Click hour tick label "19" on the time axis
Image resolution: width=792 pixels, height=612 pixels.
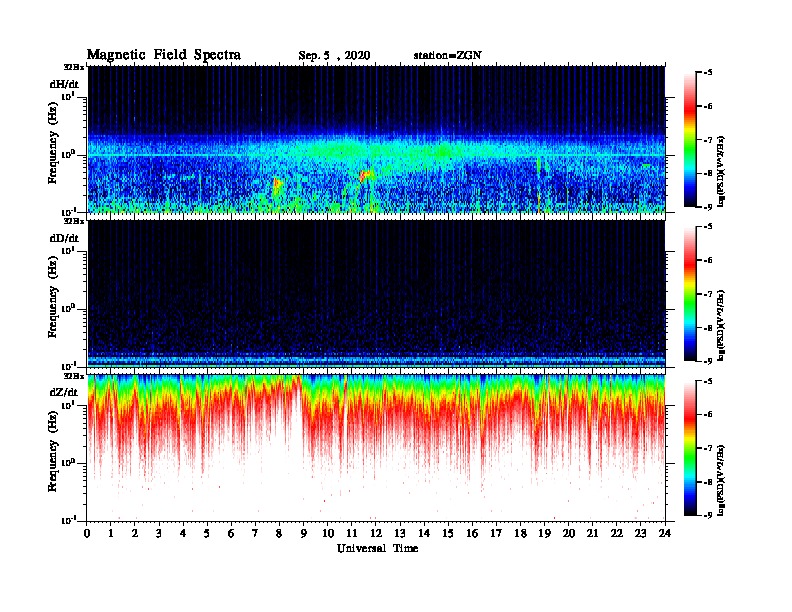pos(544,534)
